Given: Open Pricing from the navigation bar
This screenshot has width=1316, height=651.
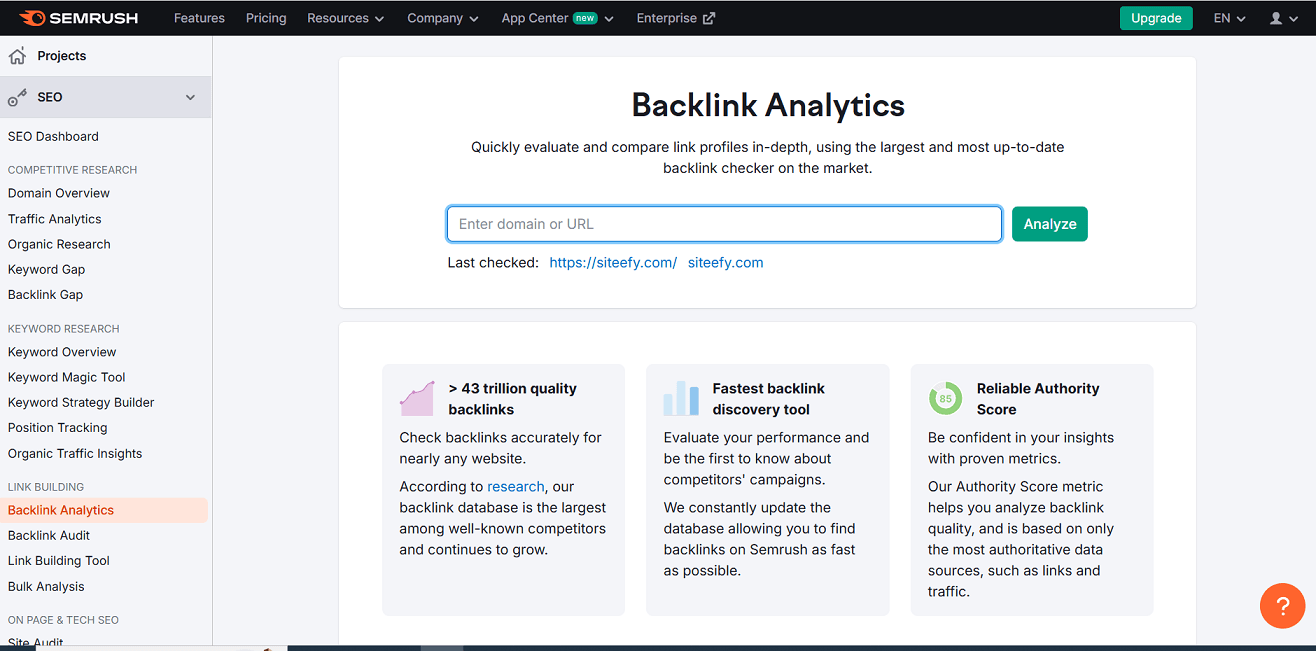Looking at the screenshot, I should 266,17.
